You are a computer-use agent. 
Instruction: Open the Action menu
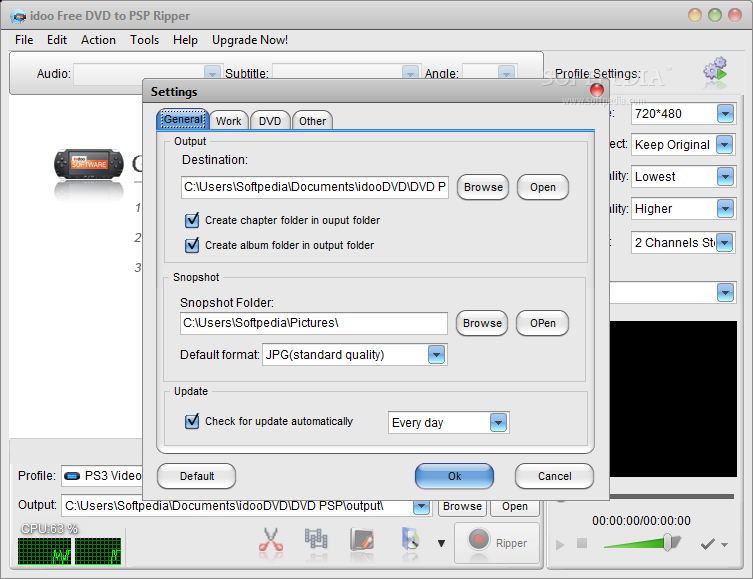pos(98,40)
